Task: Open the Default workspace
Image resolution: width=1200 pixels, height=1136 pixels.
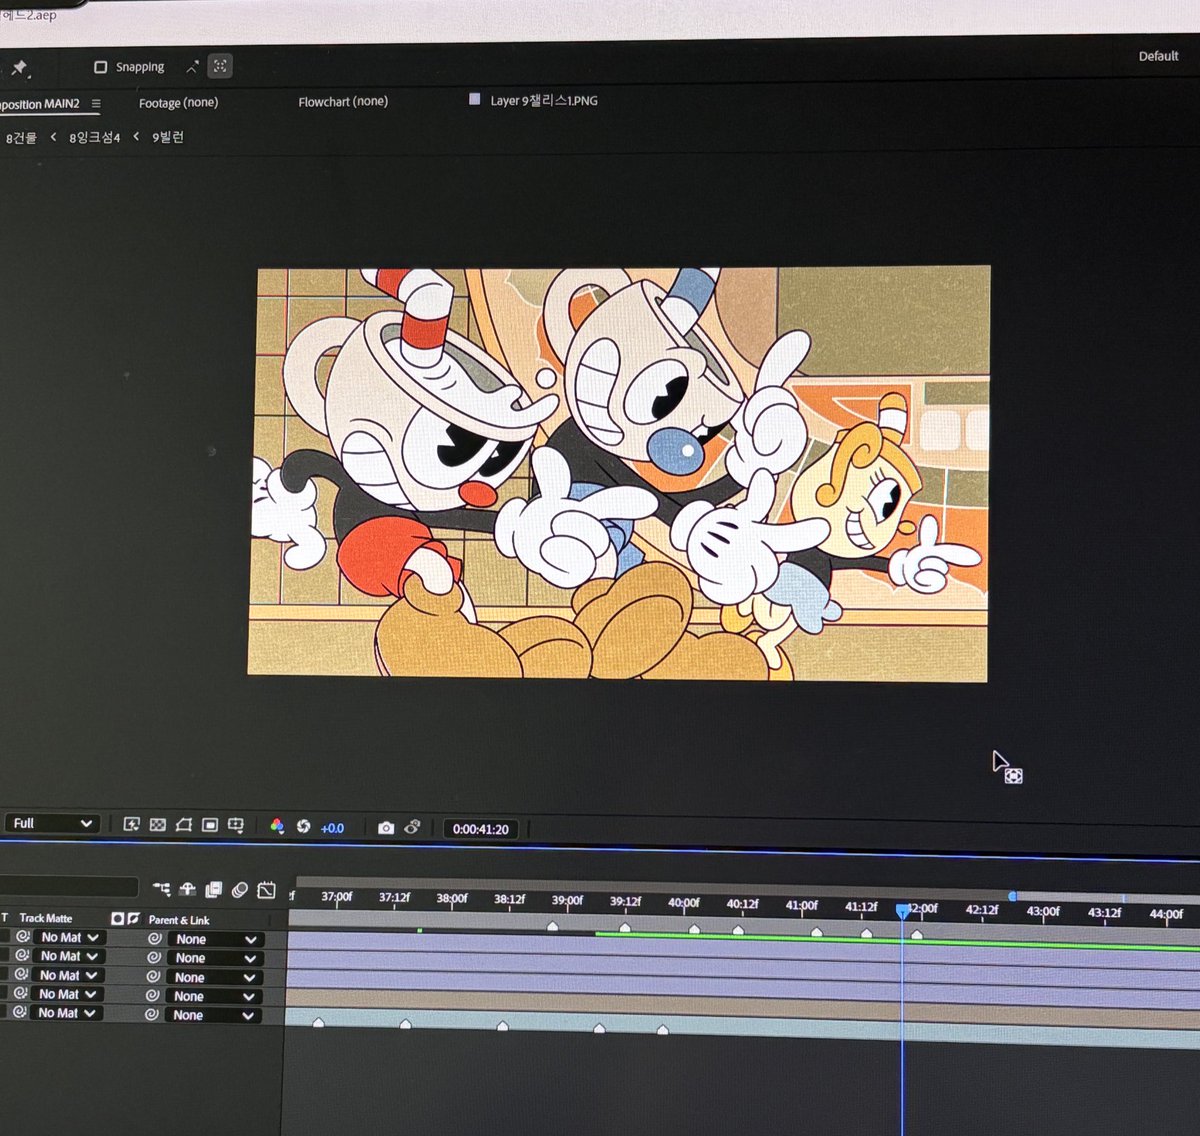Action: (x=1158, y=56)
